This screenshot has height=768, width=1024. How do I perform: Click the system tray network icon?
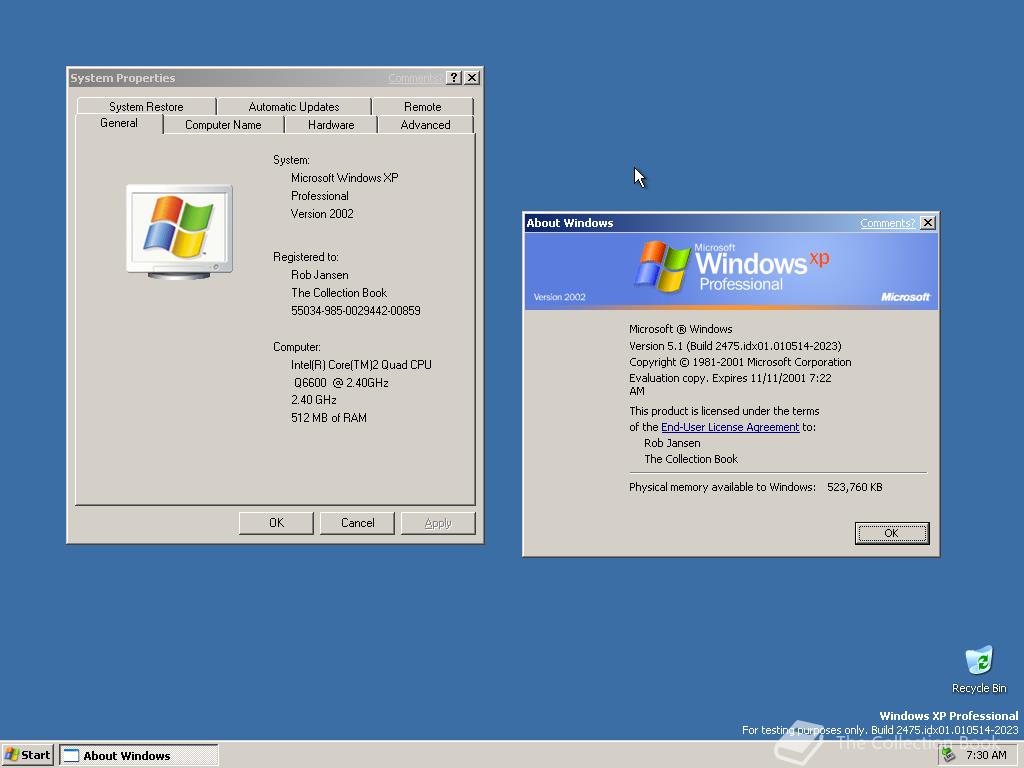coord(948,755)
